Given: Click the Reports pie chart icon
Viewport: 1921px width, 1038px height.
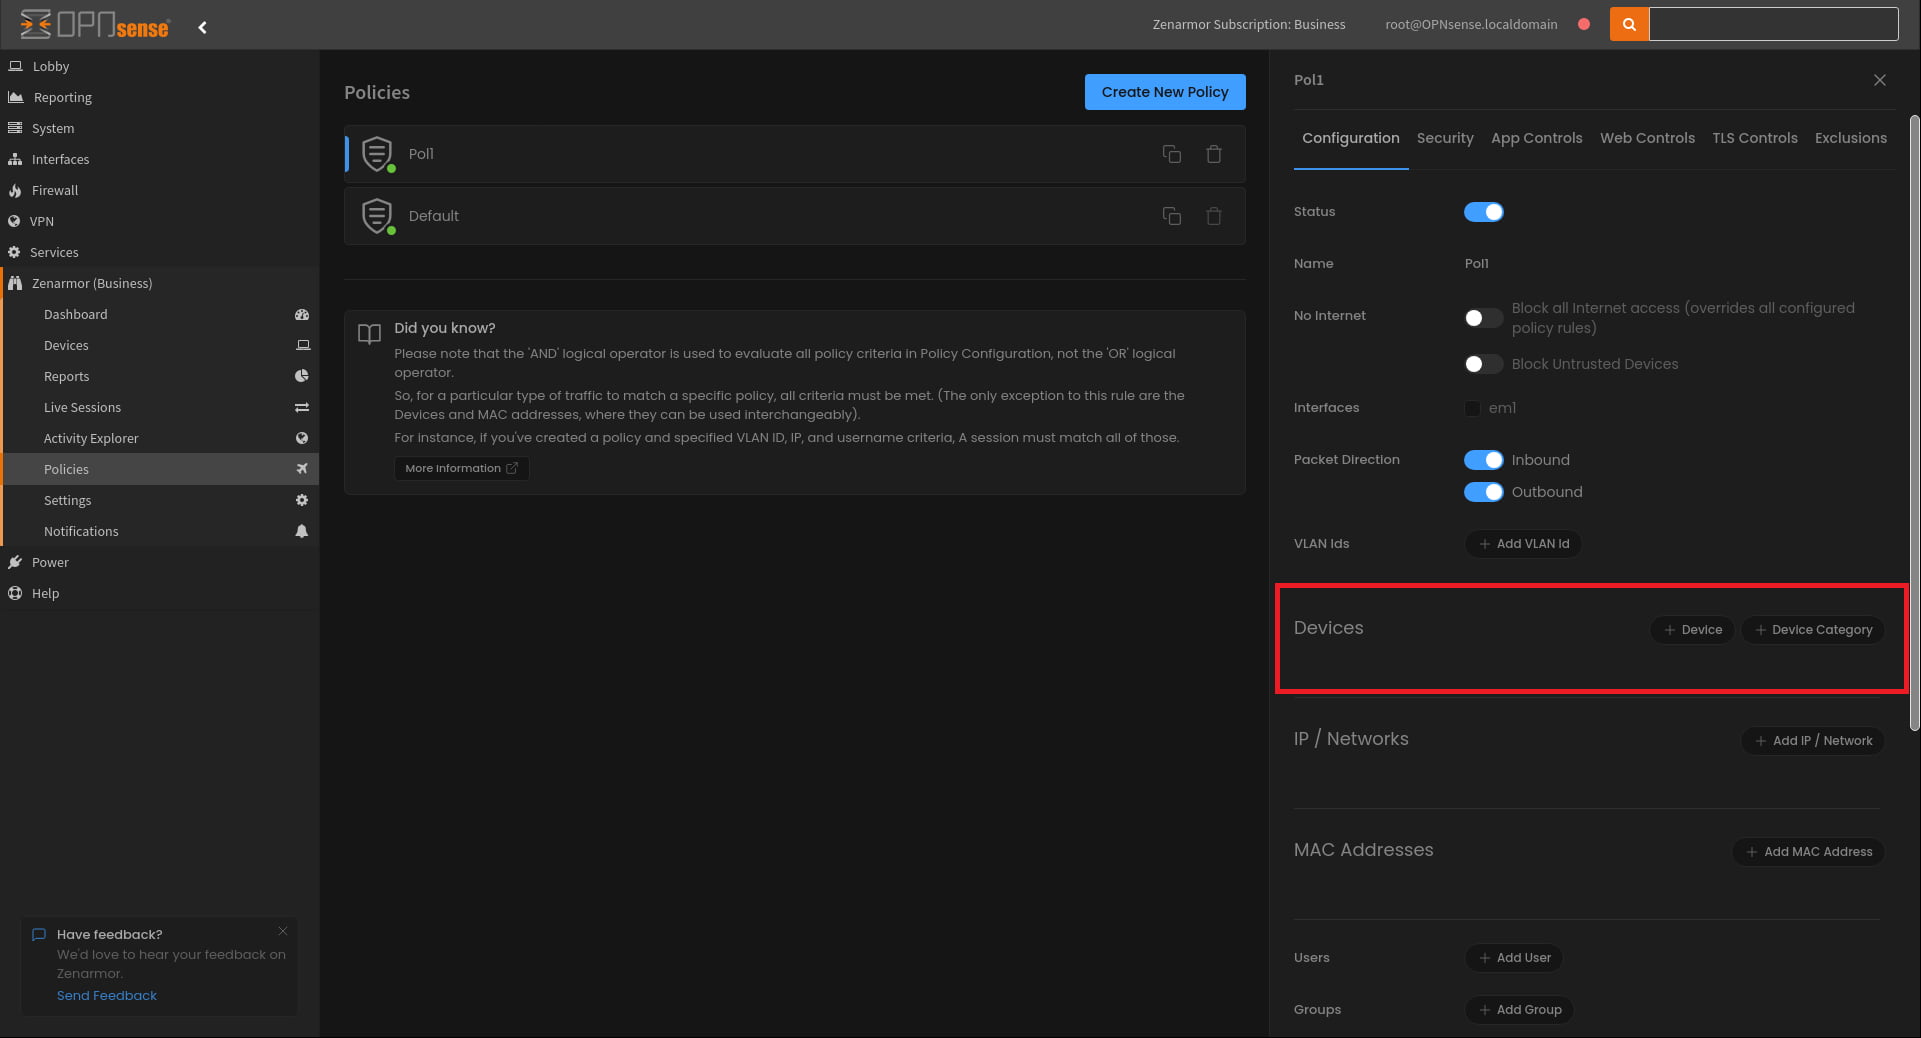Looking at the screenshot, I should pos(302,376).
